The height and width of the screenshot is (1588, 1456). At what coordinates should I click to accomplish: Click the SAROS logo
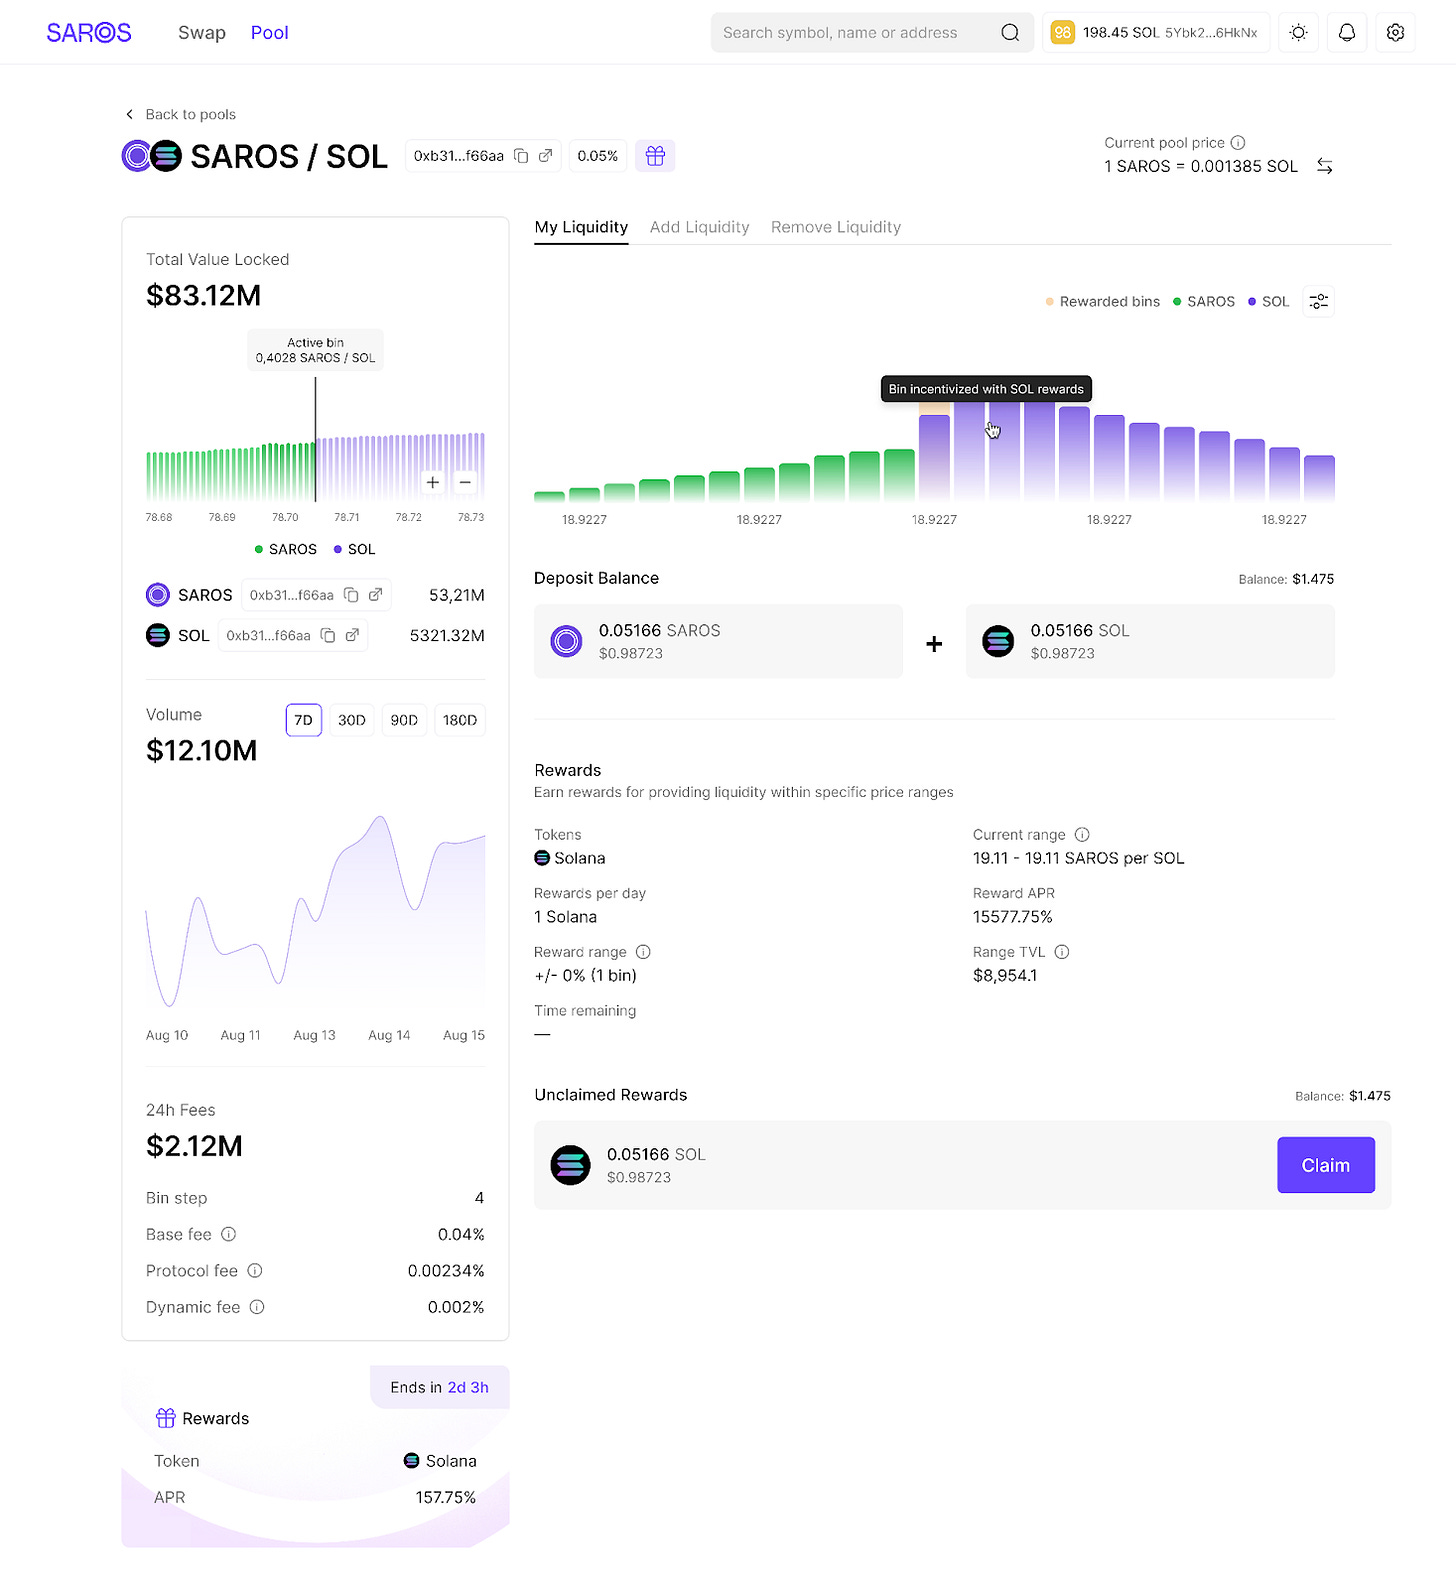[x=88, y=33]
